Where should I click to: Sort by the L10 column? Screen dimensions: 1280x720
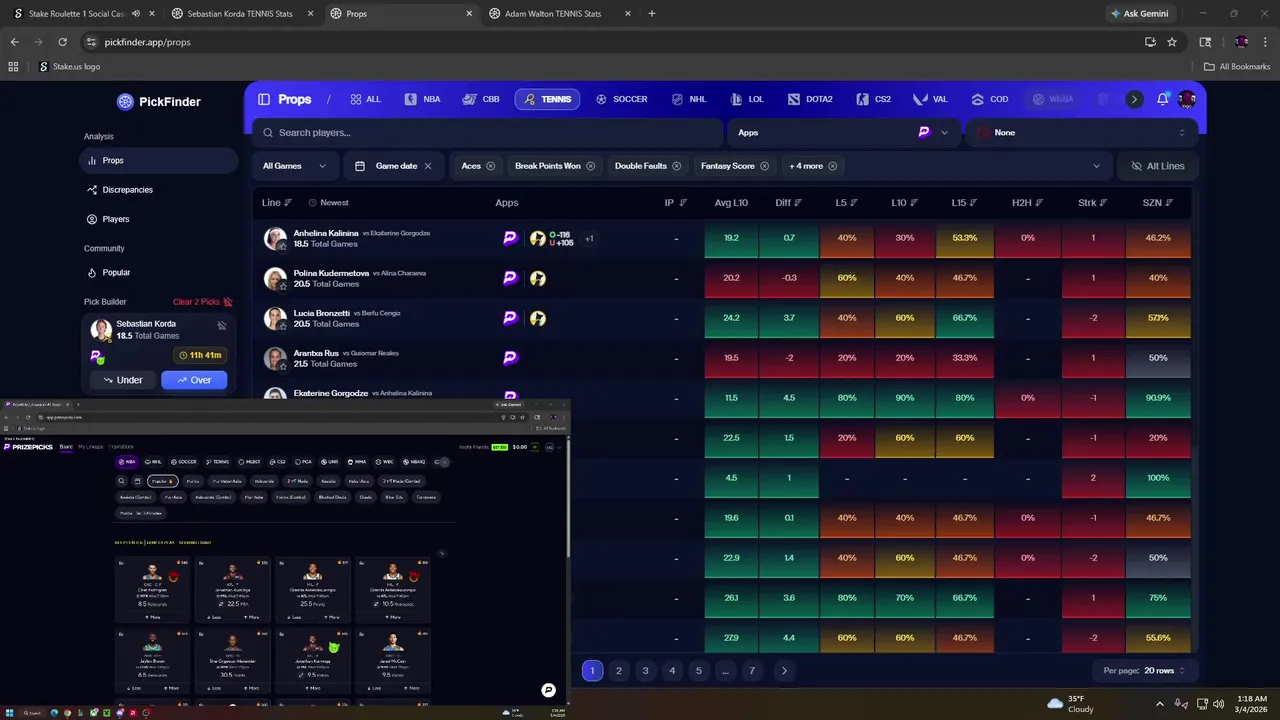905,203
